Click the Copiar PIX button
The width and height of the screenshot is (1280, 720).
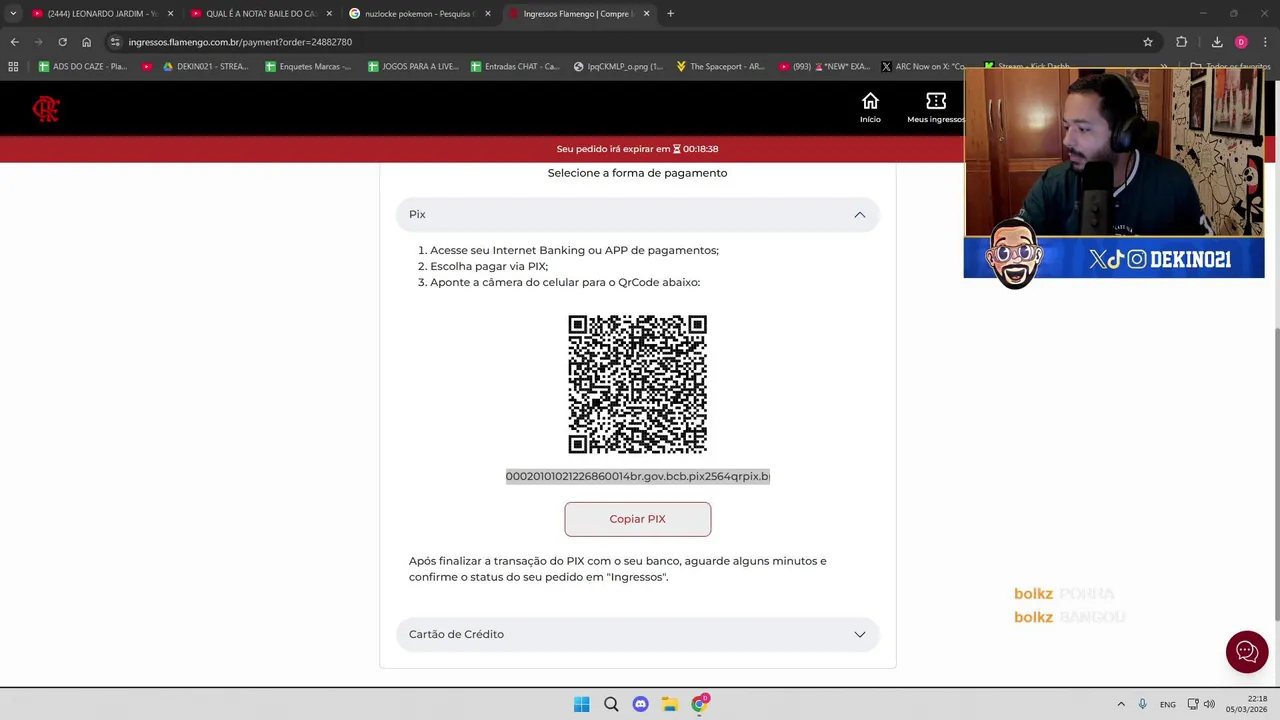point(637,519)
